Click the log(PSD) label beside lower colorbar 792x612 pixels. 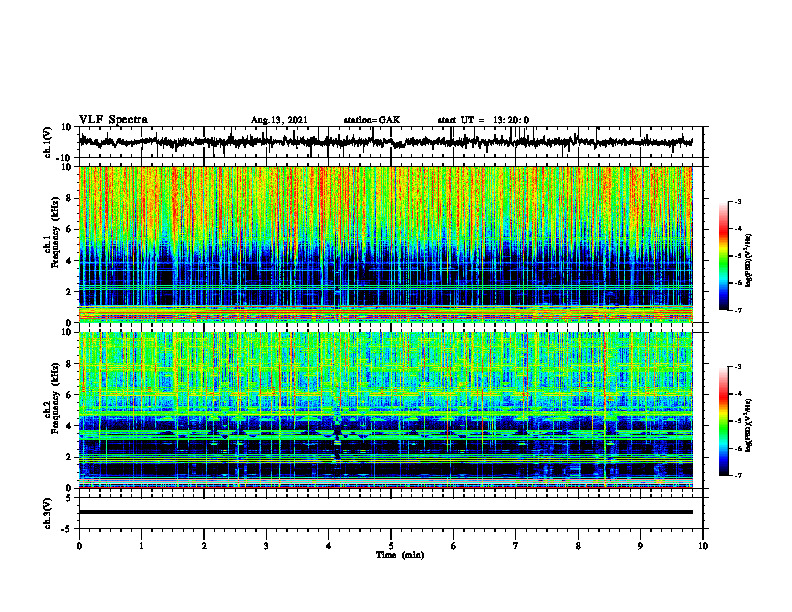[x=749, y=425]
